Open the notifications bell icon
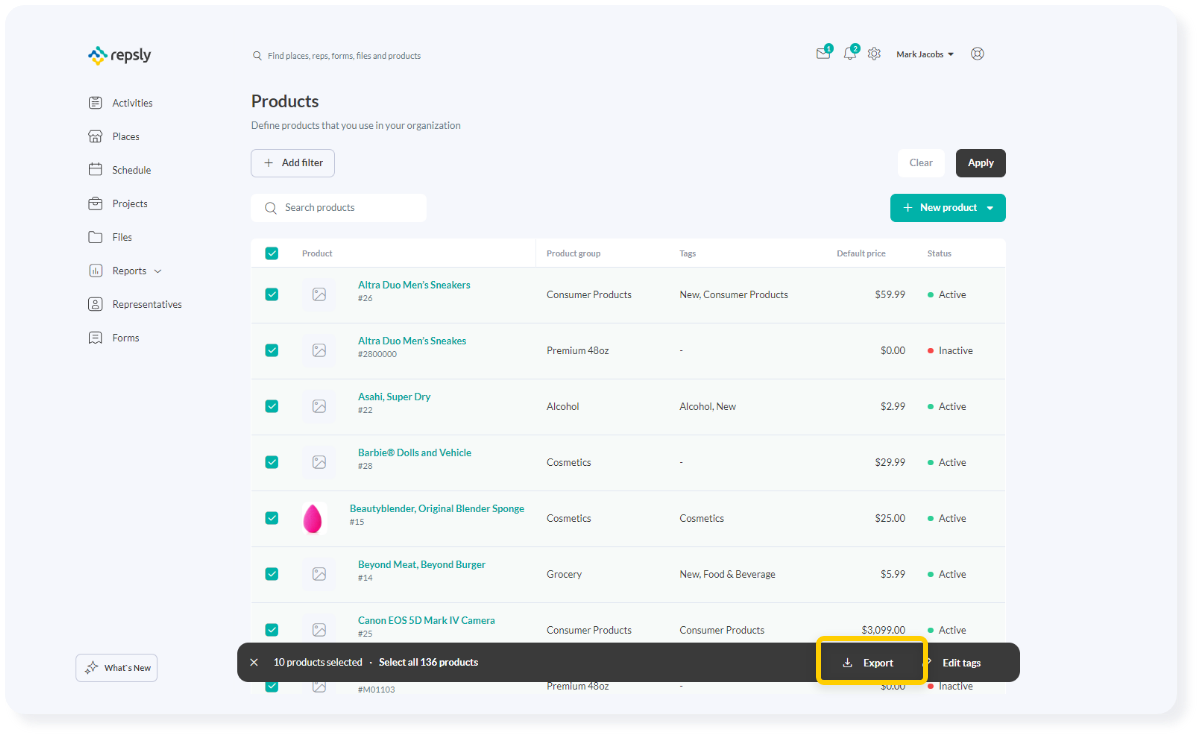The height and width of the screenshot is (739, 1202). tap(850, 54)
